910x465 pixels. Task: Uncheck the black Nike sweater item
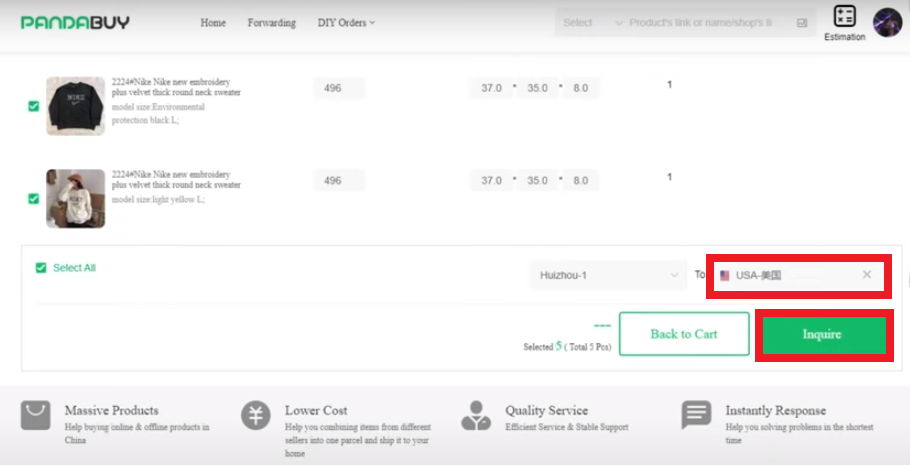pyautogui.click(x=34, y=106)
